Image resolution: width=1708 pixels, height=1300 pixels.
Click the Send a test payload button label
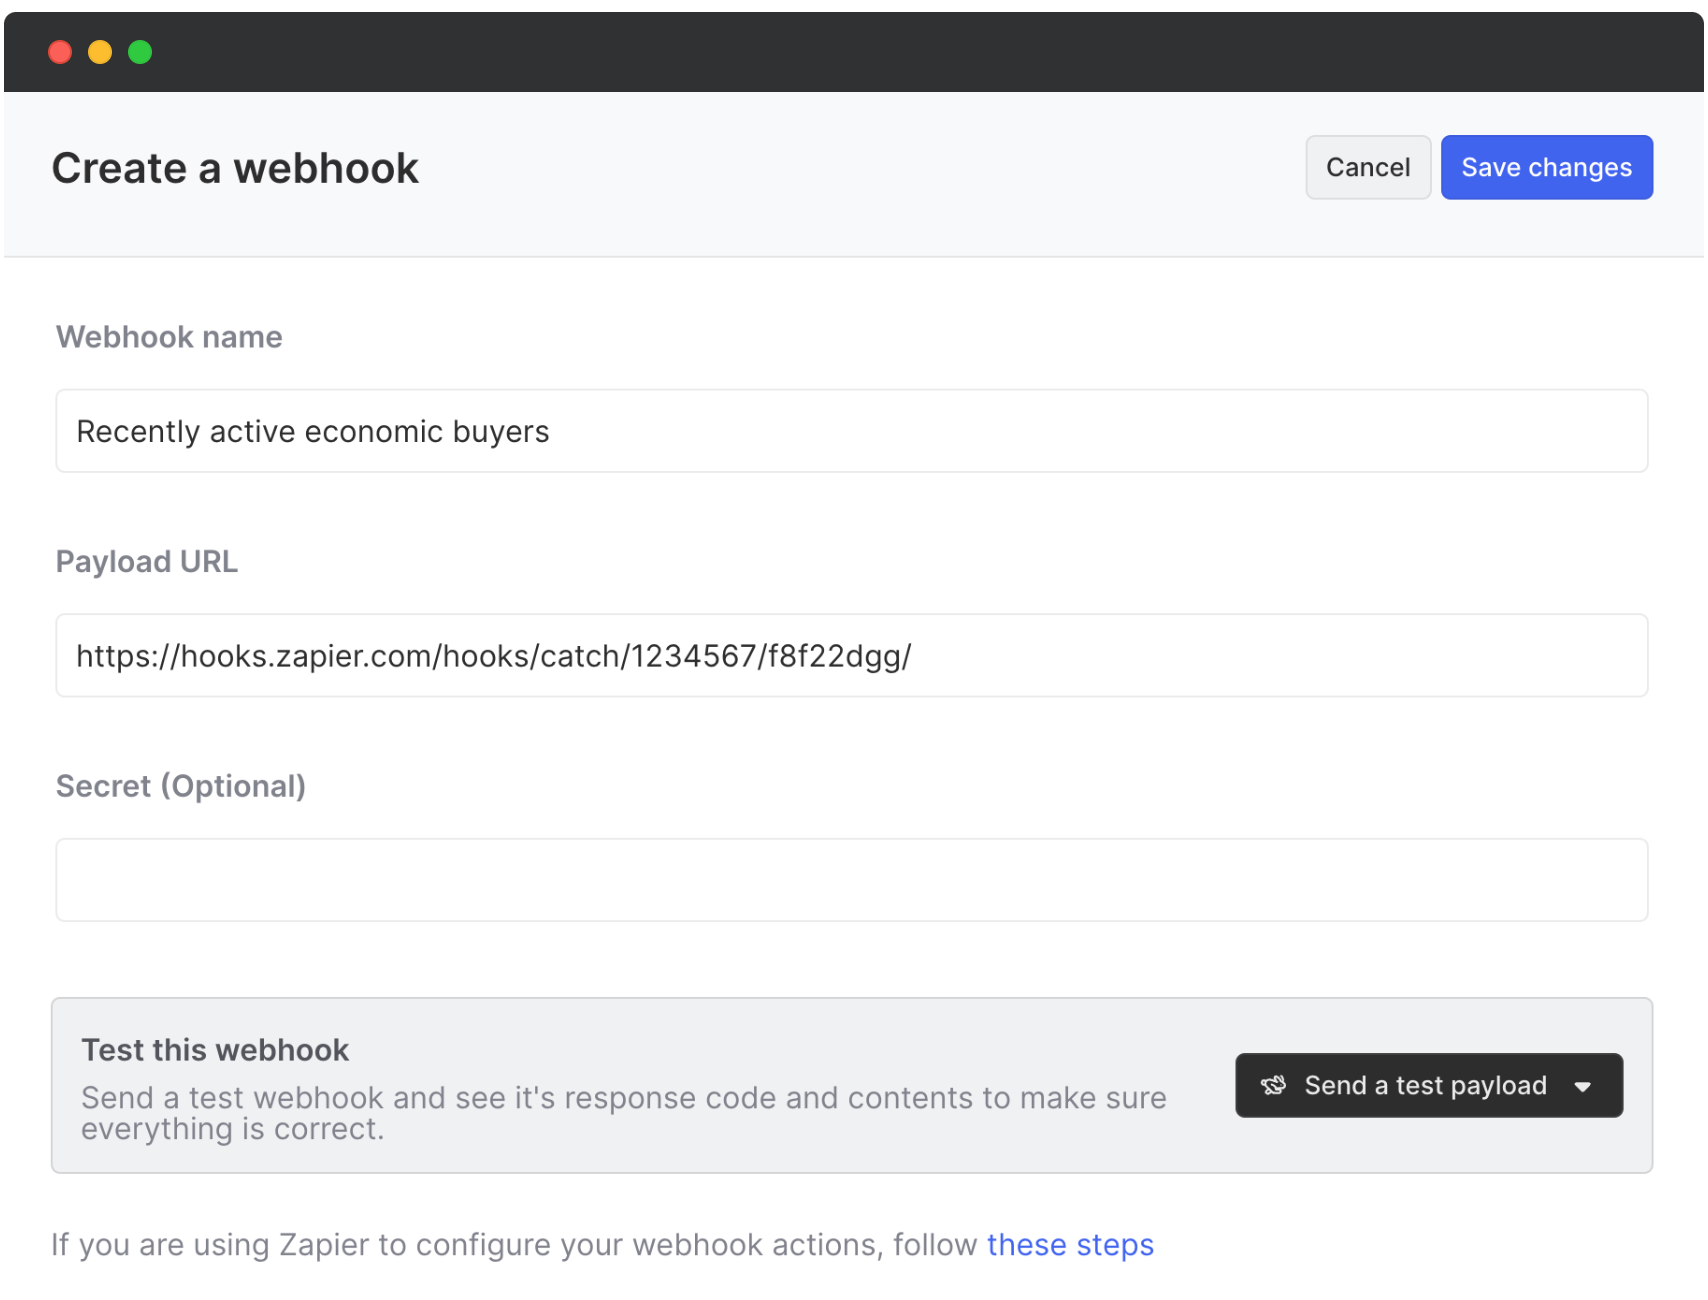(1425, 1085)
